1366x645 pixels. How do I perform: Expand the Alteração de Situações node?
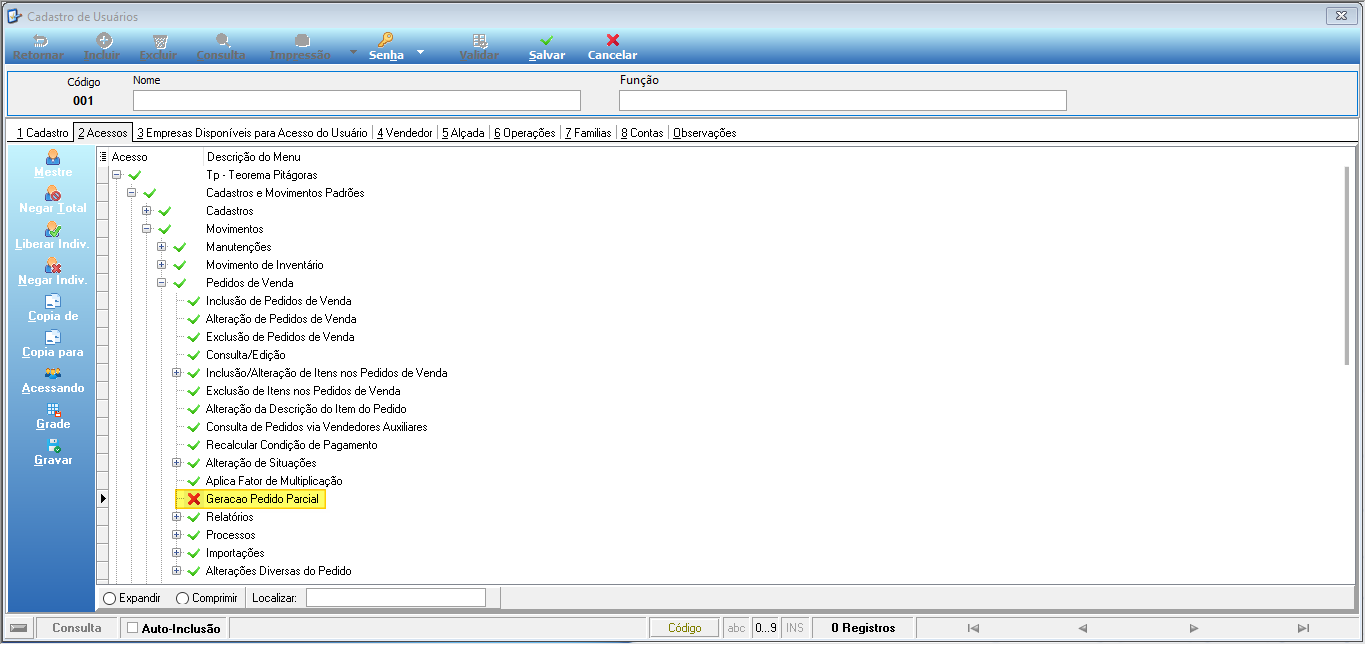click(x=176, y=463)
